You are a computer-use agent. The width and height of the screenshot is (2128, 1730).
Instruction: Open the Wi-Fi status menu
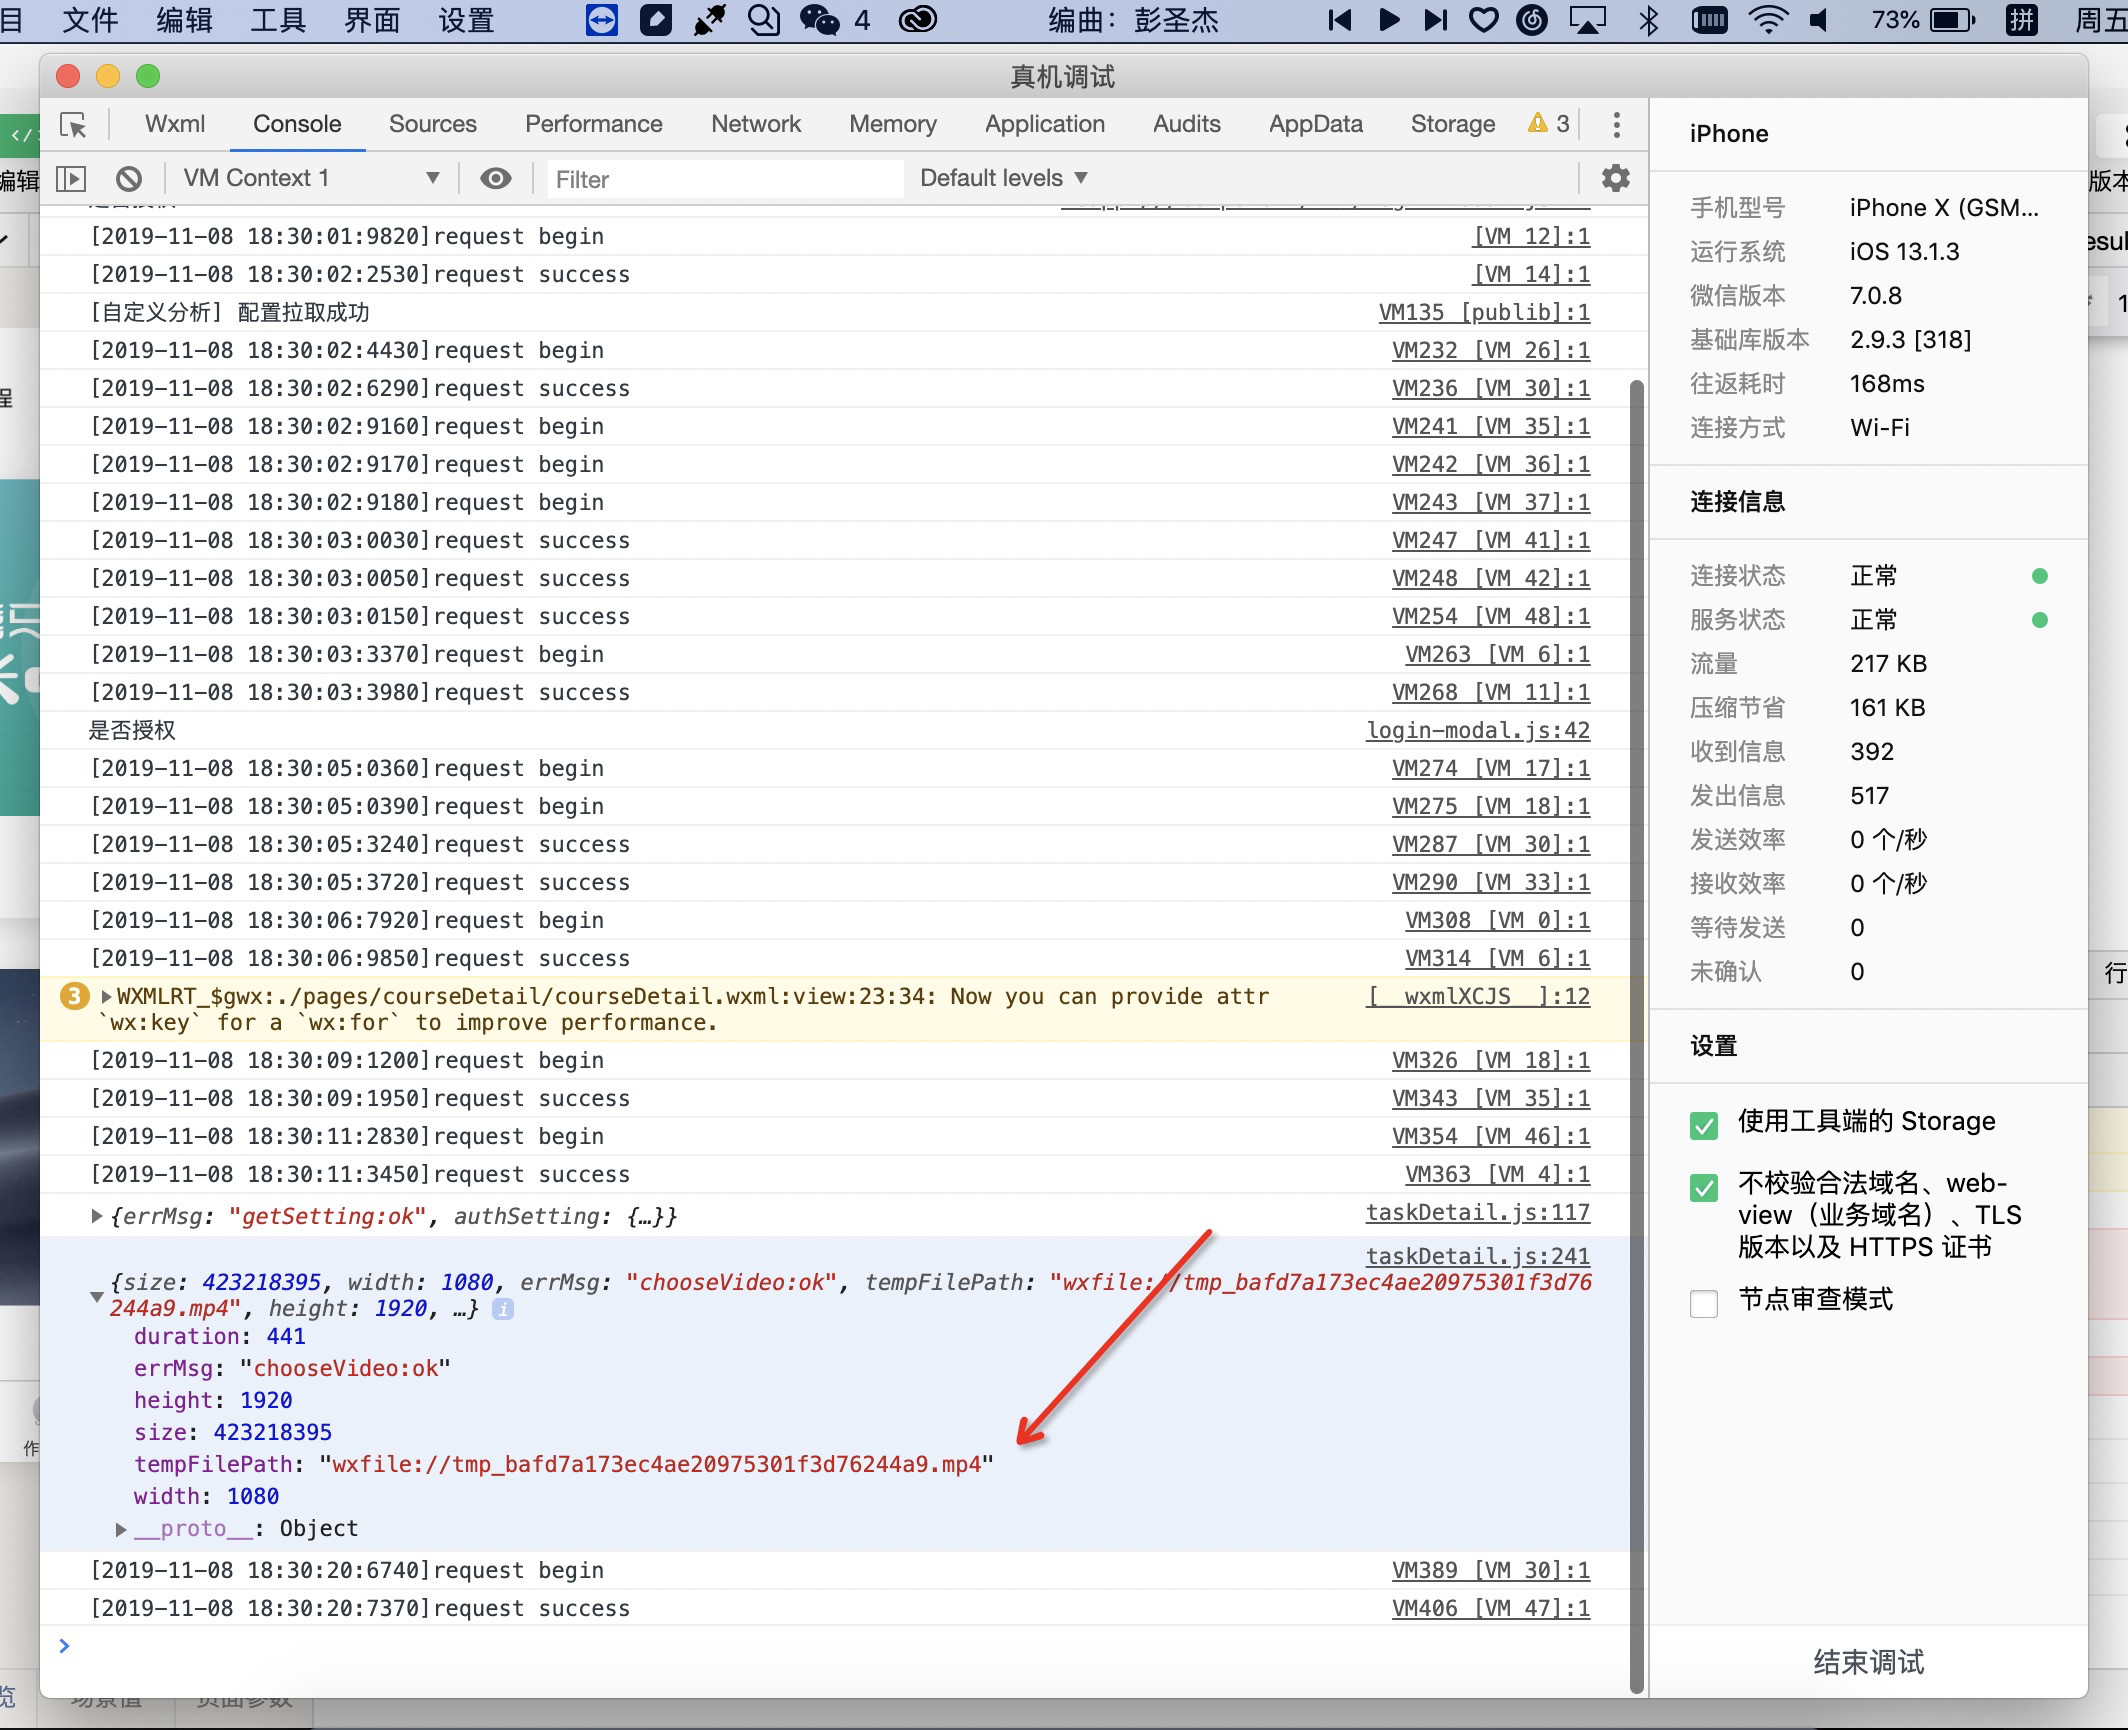(x=1768, y=20)
